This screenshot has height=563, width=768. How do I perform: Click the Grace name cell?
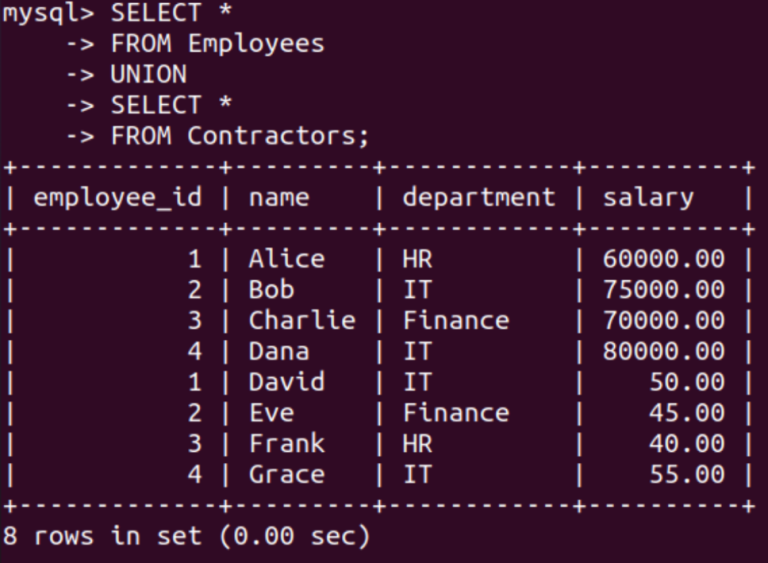pos(286,474)
